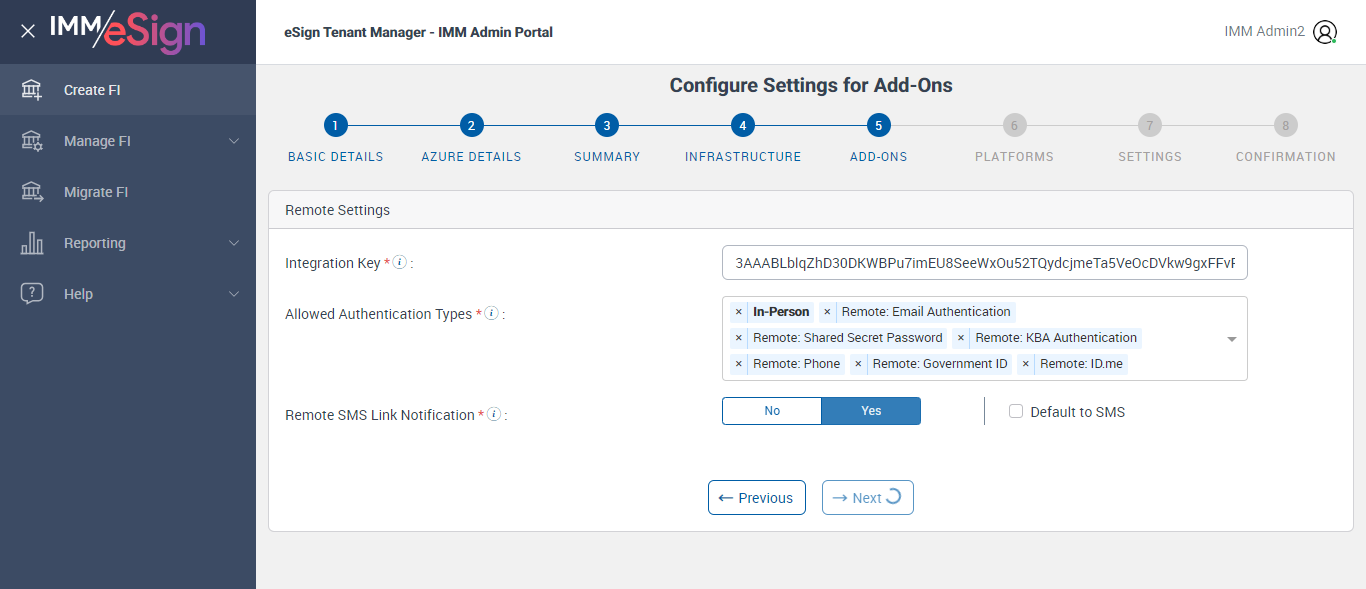Open the IMM Admin2 user profile icon
Screen dimensions: 1366x589
[1325, 32]
